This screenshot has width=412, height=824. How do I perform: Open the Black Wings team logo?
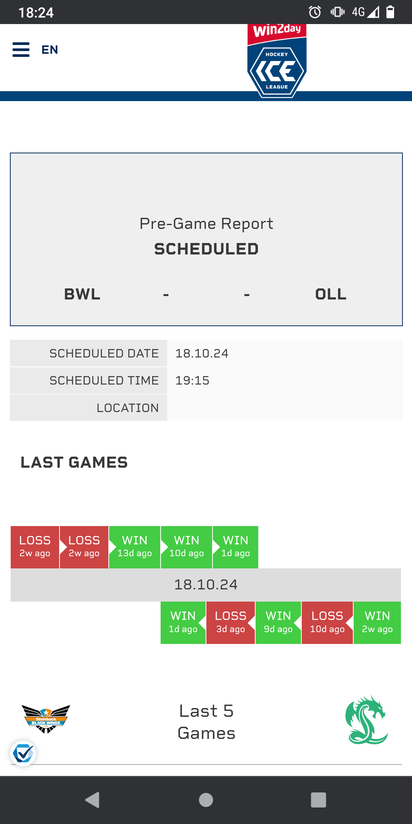point(46,718)
